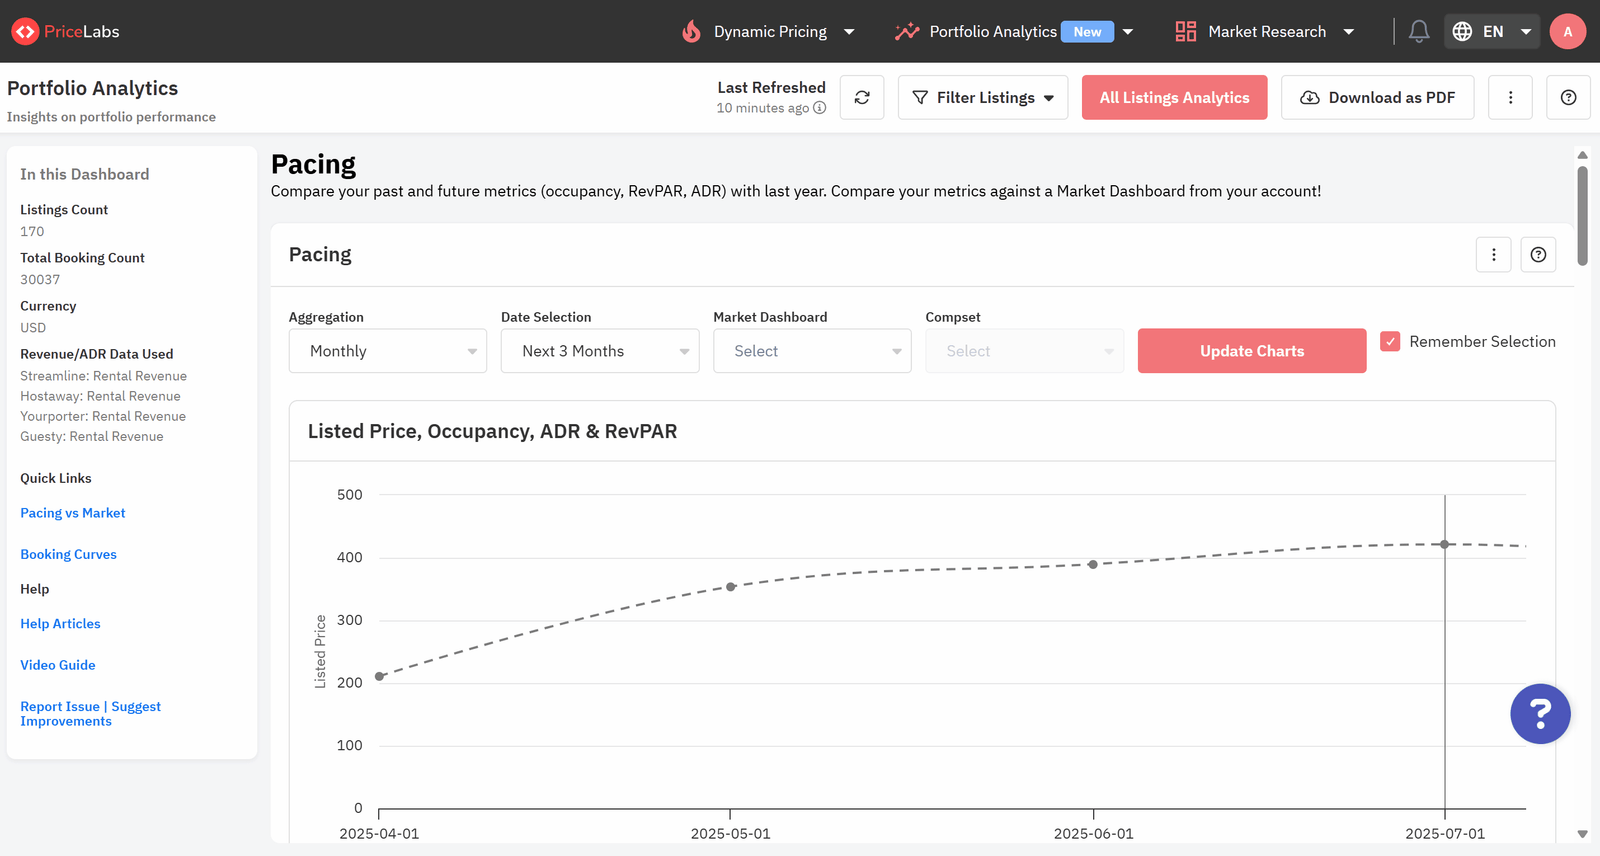
Task: Uncheck the Remember Selection checkbox
Action: coord(1390,341)
